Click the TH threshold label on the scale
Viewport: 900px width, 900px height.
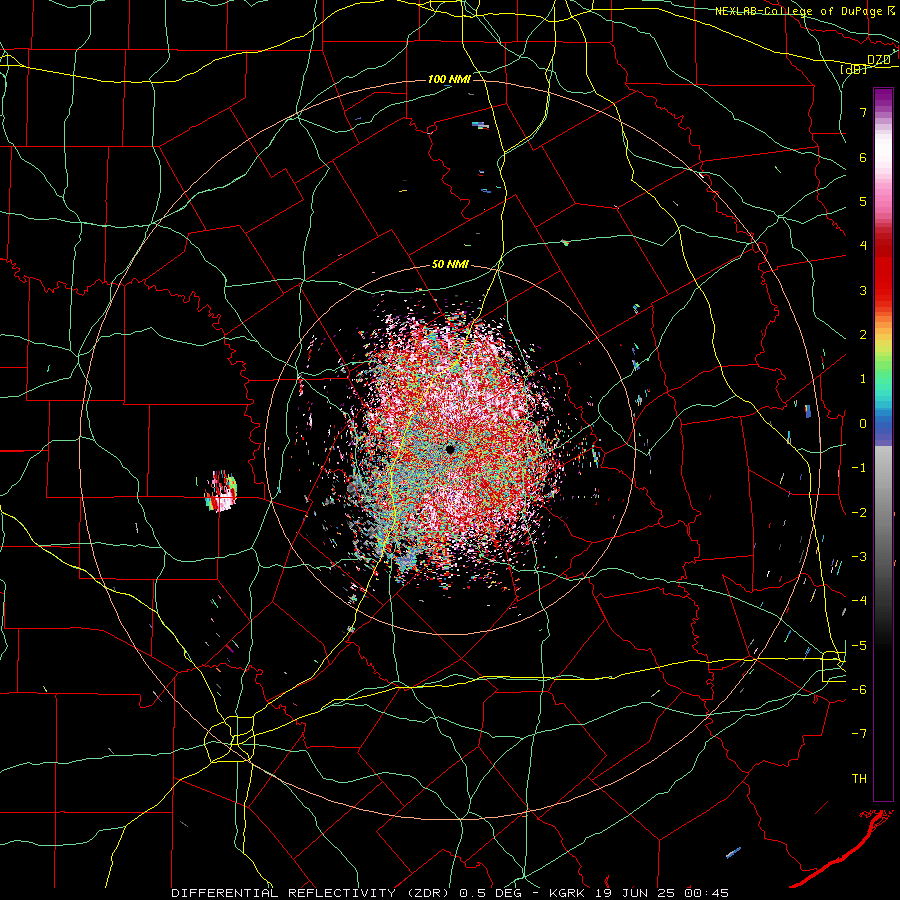859,779
